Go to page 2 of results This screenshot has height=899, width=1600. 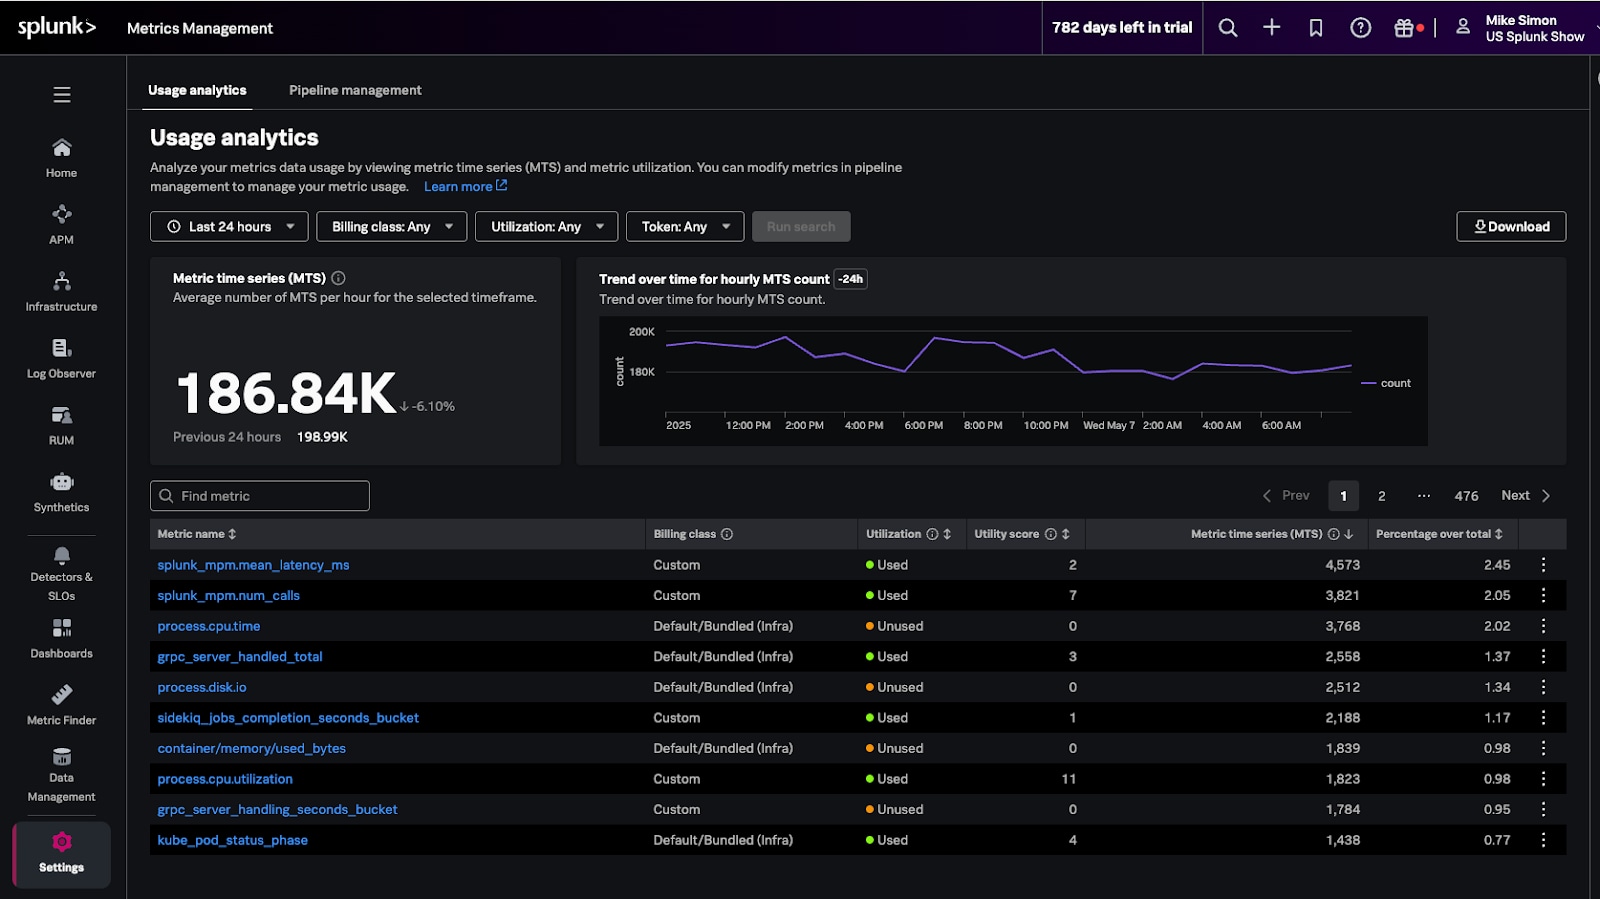(1382, 496)
